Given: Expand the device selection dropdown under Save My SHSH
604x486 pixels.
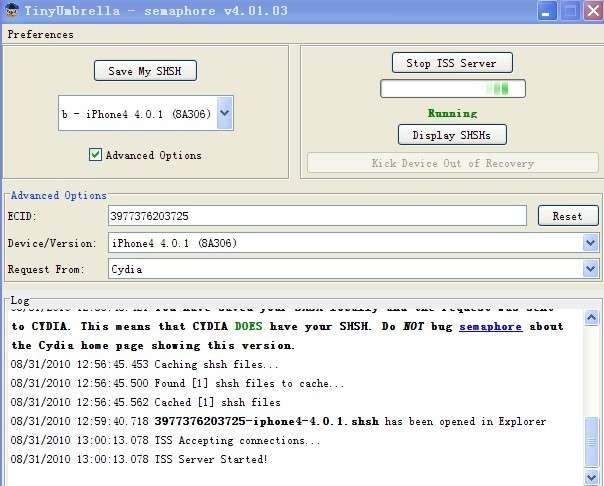Looking at the screenshot, I should pyautogui.click(x=224, y=114).
